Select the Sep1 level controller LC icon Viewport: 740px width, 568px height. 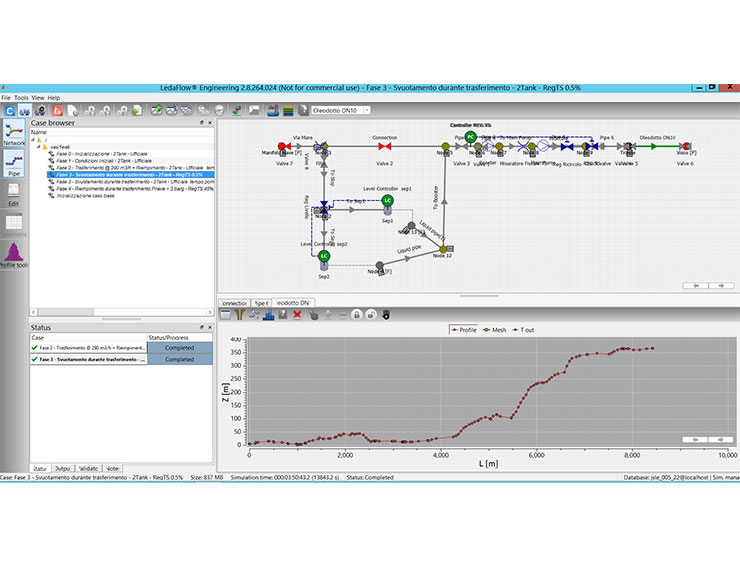(x=387, y=201)
